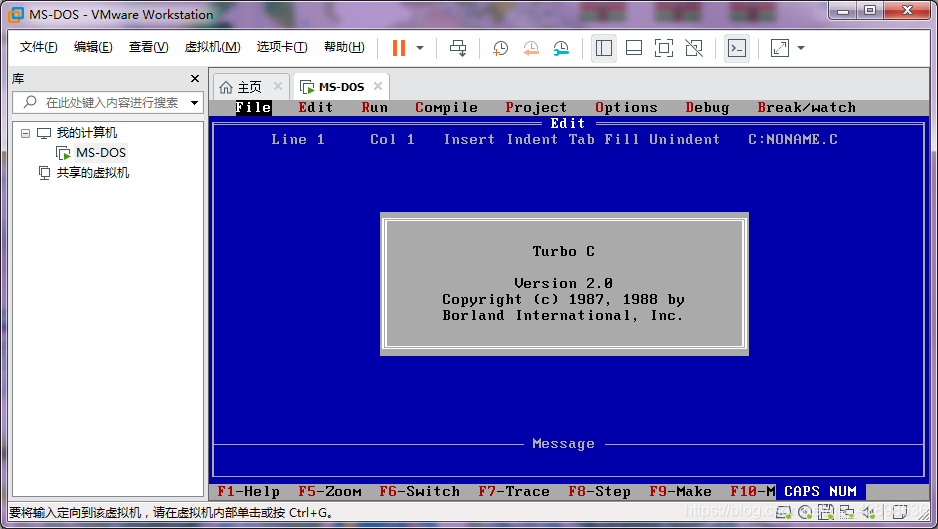Open Turbo C Compile menu
The height and width of the screenshot is (529, 938).
pyautogui.click(x=446, y=108)
